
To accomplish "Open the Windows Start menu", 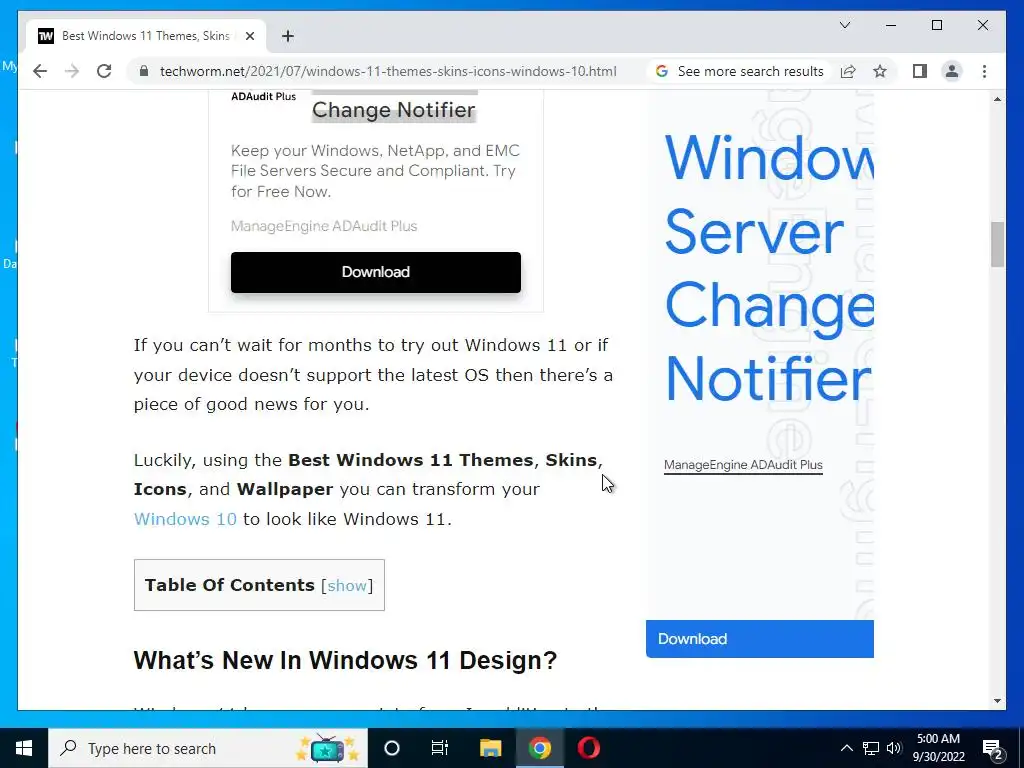I will pos(24,748).
